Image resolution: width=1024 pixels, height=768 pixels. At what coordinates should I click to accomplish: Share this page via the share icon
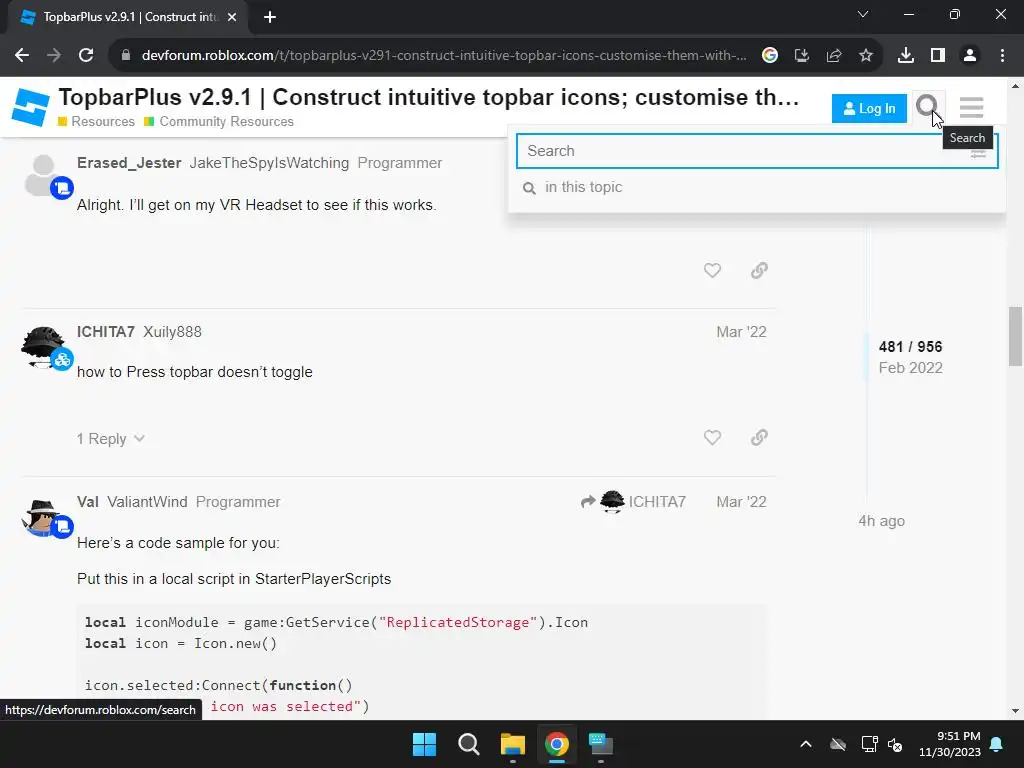(834, 56)
